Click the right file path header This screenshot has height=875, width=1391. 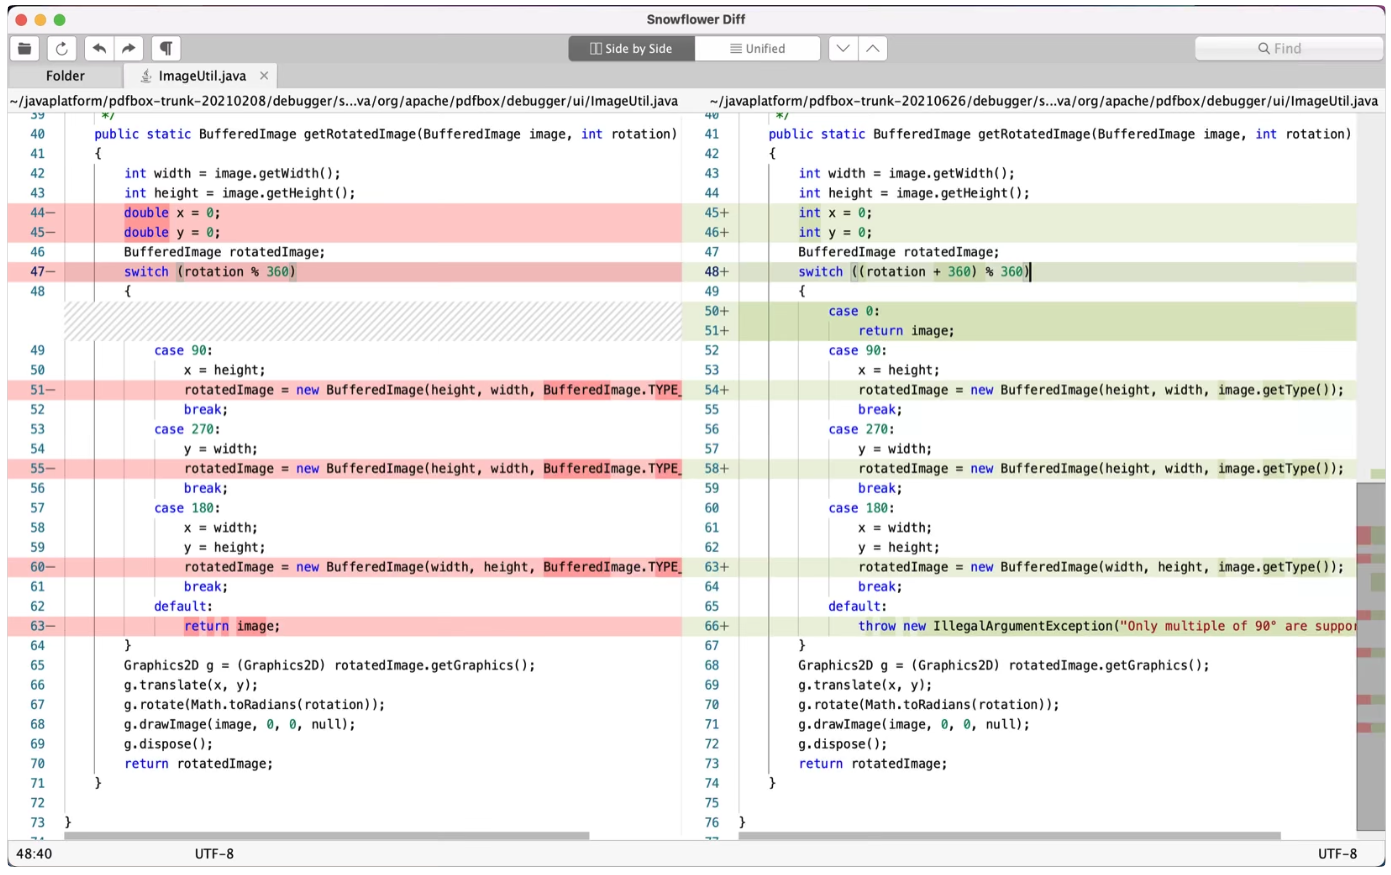1044,101
